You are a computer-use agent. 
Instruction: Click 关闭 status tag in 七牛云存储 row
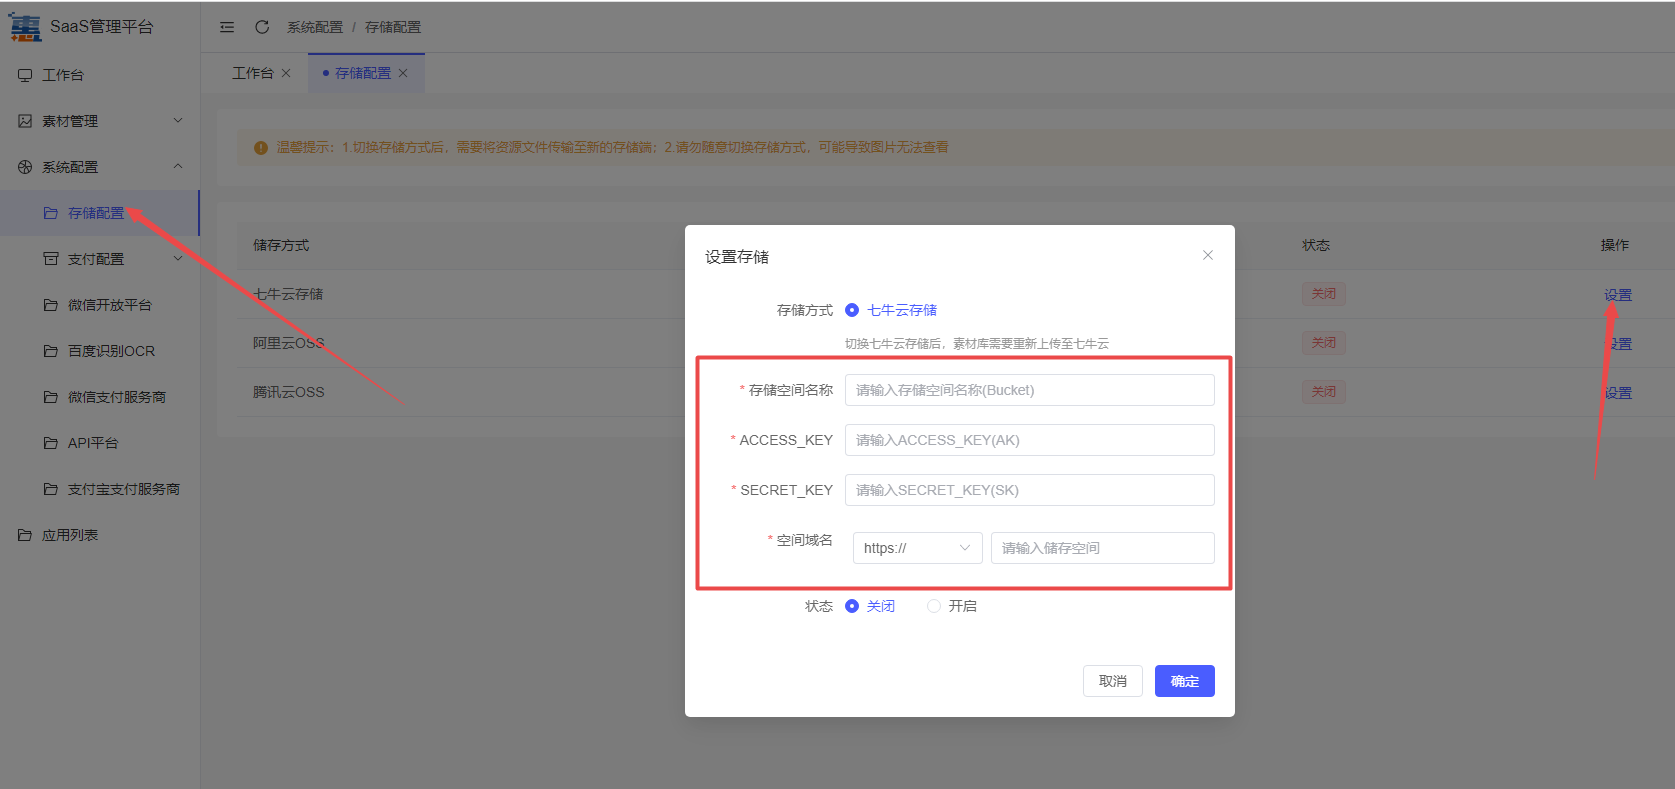(x=1324, y=294)
